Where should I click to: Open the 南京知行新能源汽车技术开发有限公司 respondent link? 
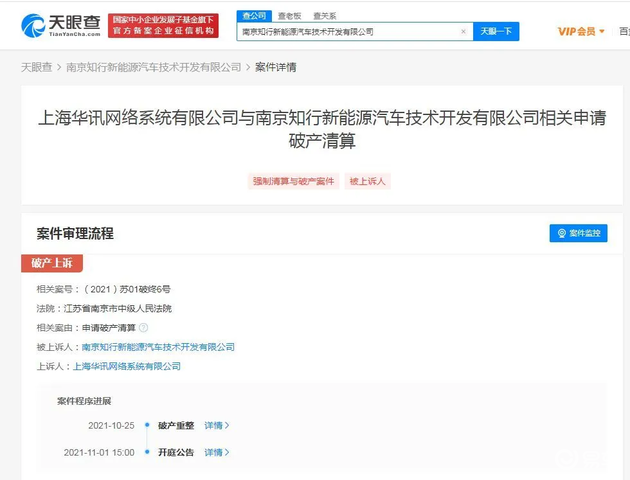click(x=158, y=347)
